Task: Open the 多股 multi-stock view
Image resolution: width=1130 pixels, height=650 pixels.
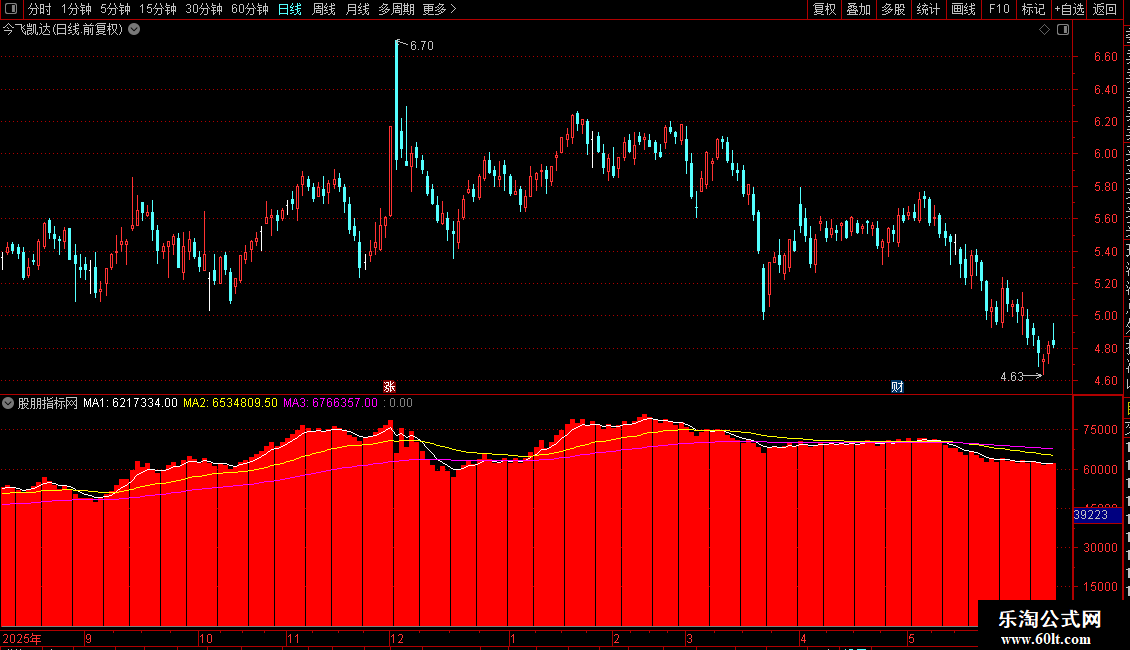Action: point(893,9)
